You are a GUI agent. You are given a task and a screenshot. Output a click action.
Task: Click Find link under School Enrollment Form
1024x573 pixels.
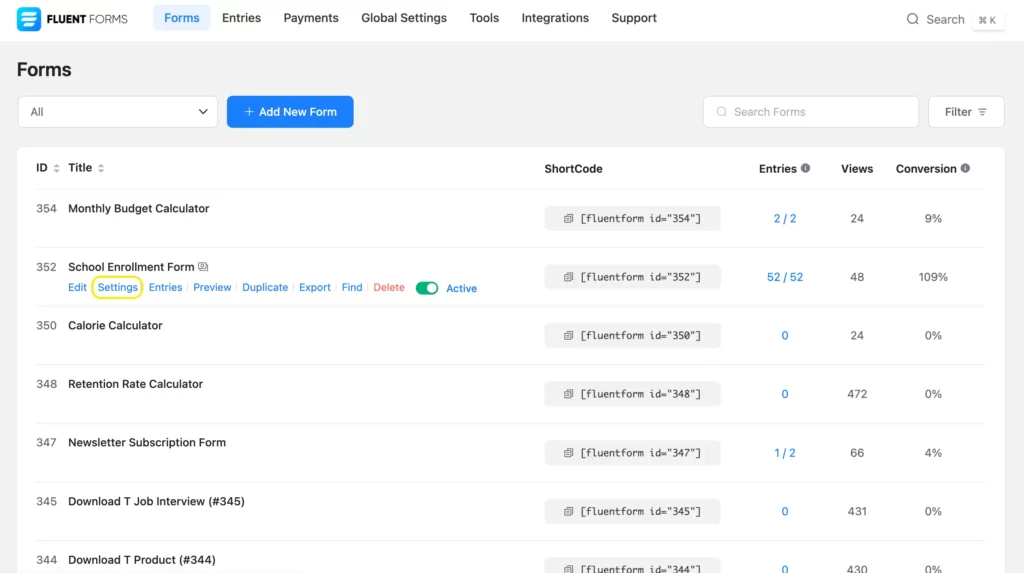coord(352,287)
